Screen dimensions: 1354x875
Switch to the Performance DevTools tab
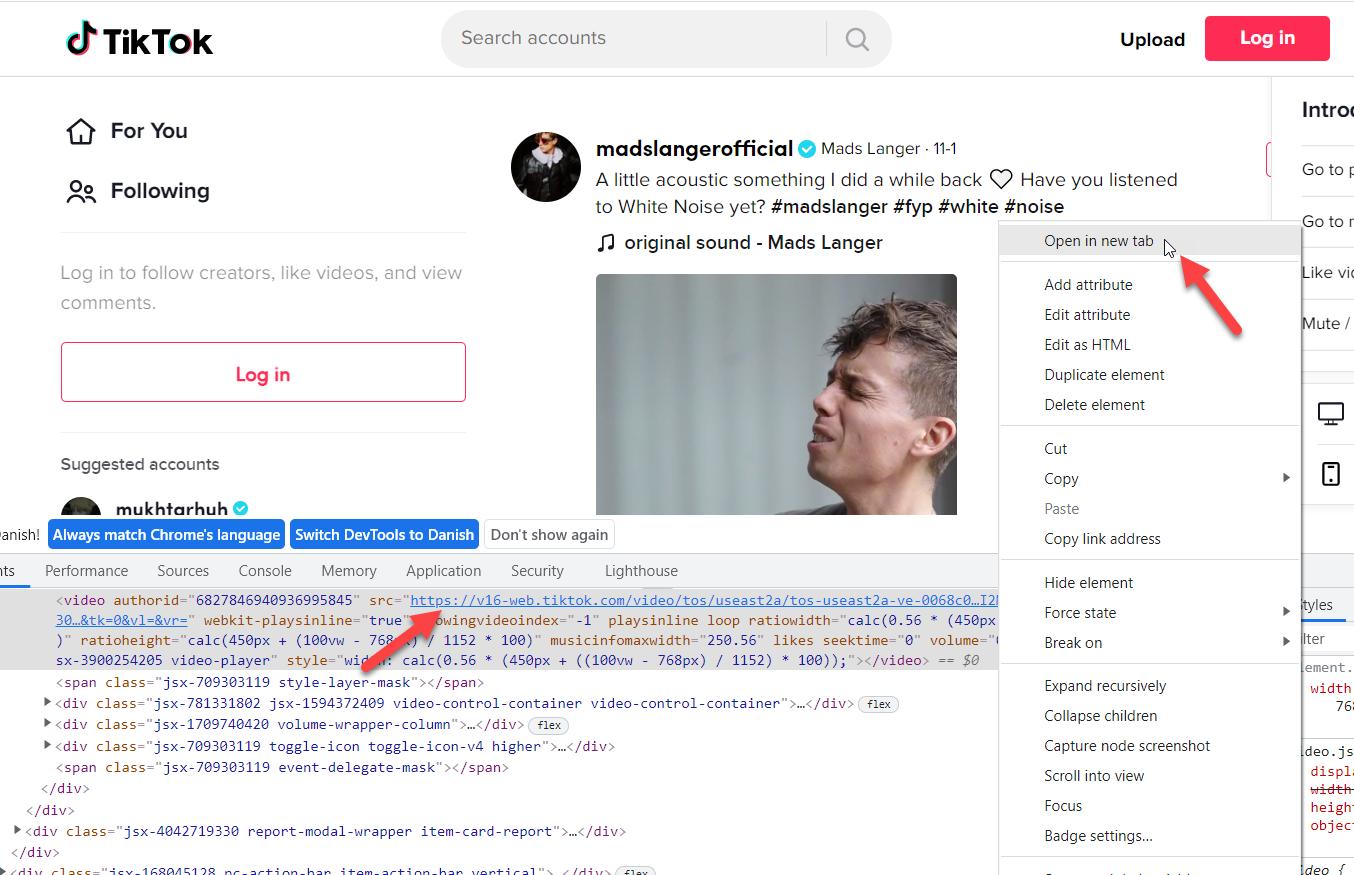(87, 571)
